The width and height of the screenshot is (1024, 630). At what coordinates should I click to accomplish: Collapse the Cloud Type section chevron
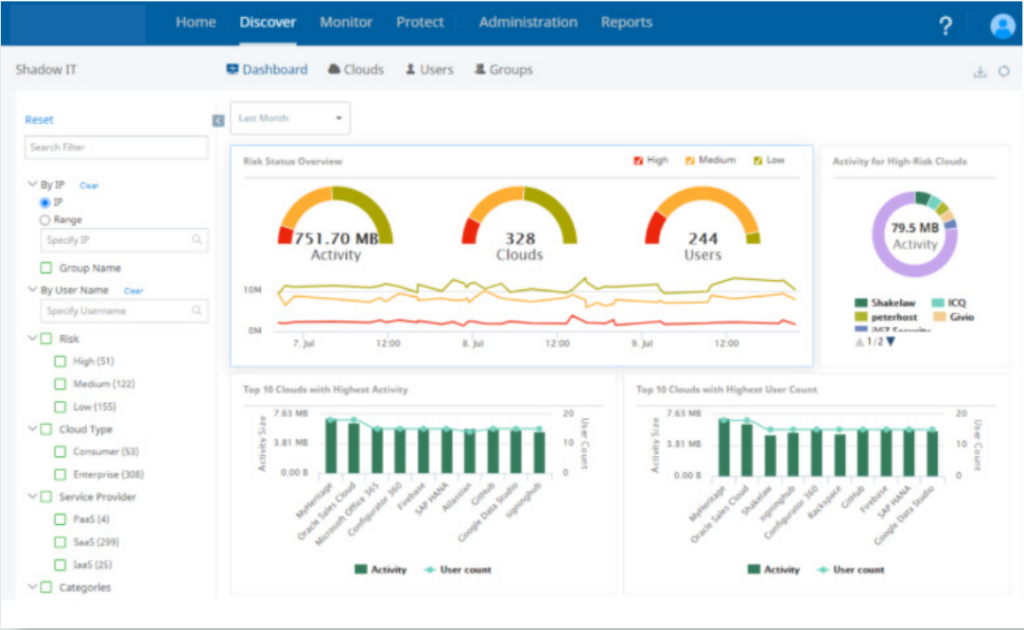click(x=32, y=428)
